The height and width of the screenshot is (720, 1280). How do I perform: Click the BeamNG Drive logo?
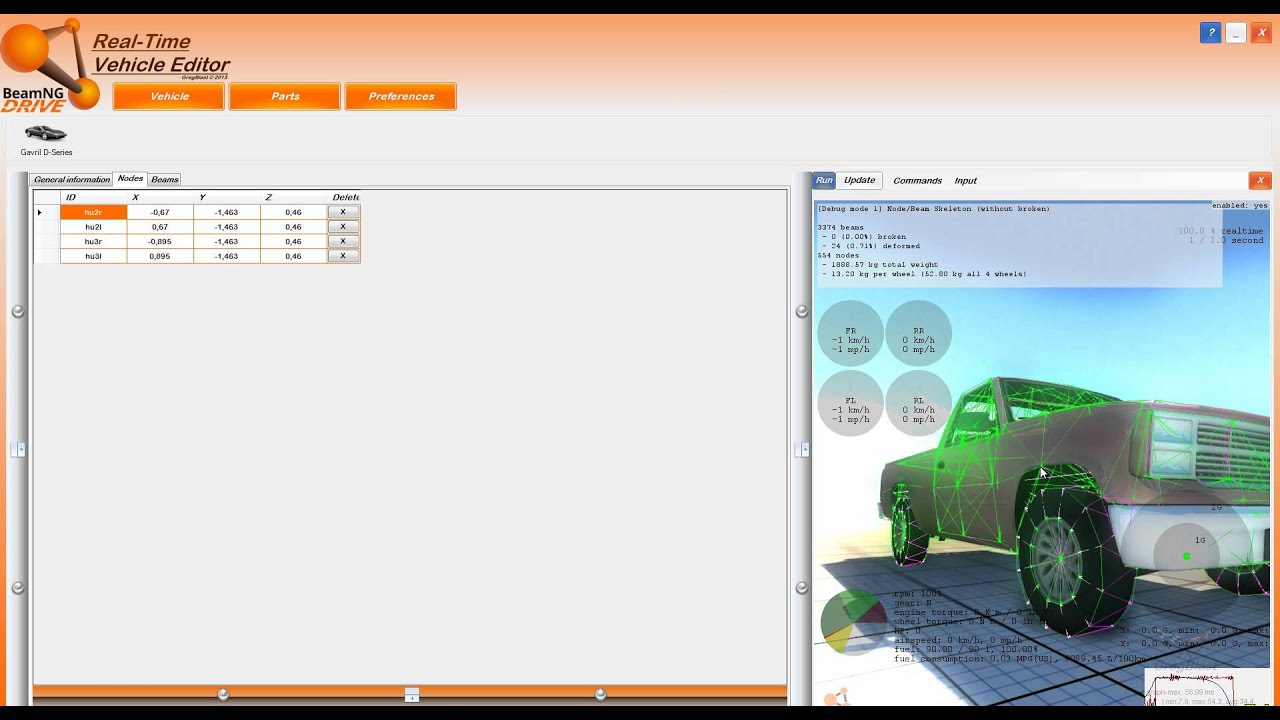point(50,66)
